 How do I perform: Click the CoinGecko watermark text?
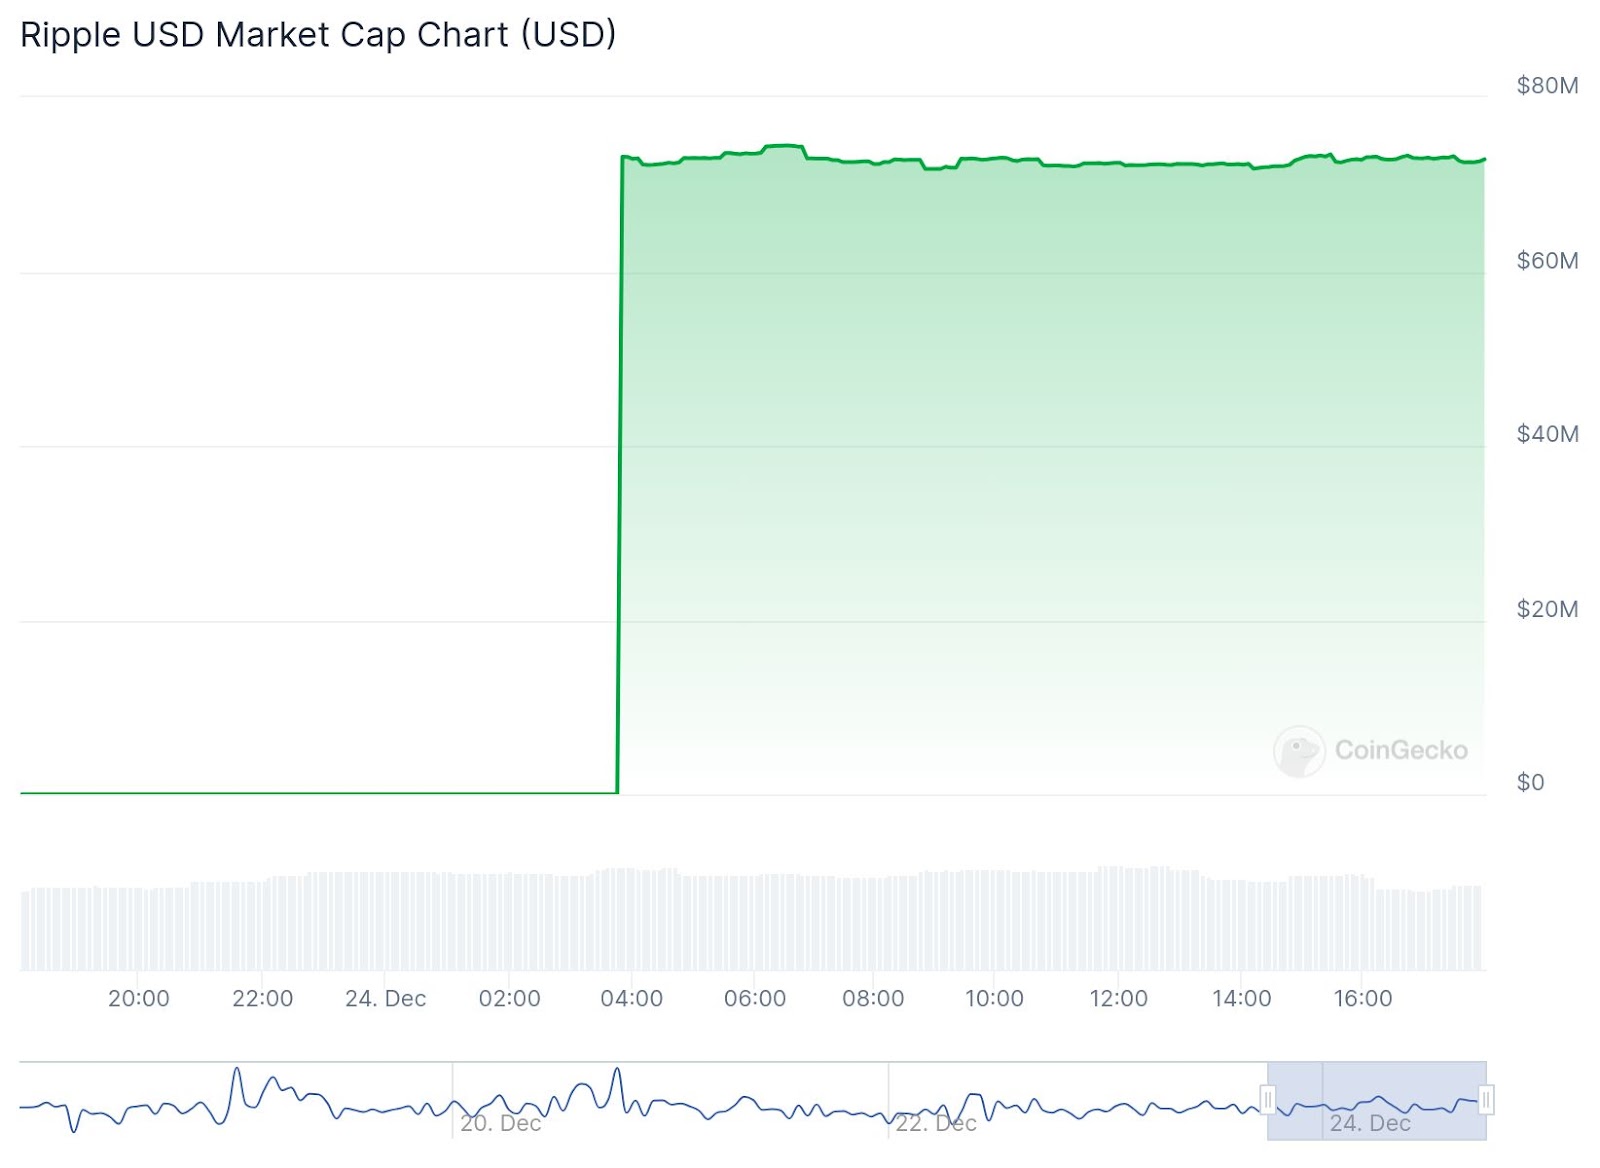(1401, 750)
